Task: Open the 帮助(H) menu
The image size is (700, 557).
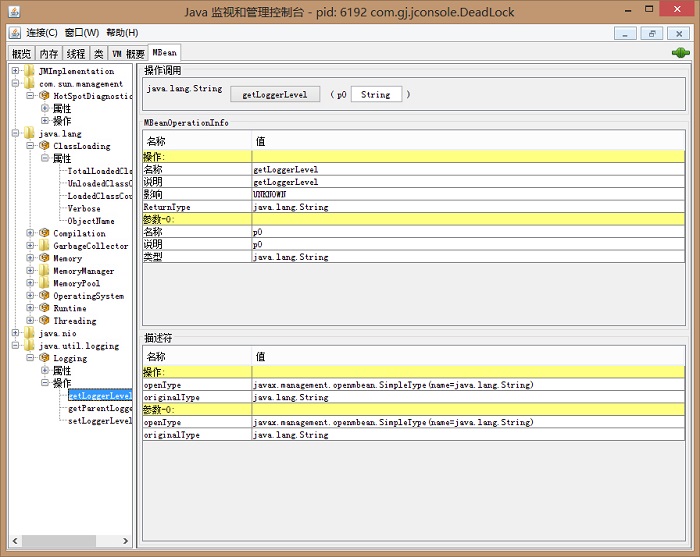Action: [122, 33]
